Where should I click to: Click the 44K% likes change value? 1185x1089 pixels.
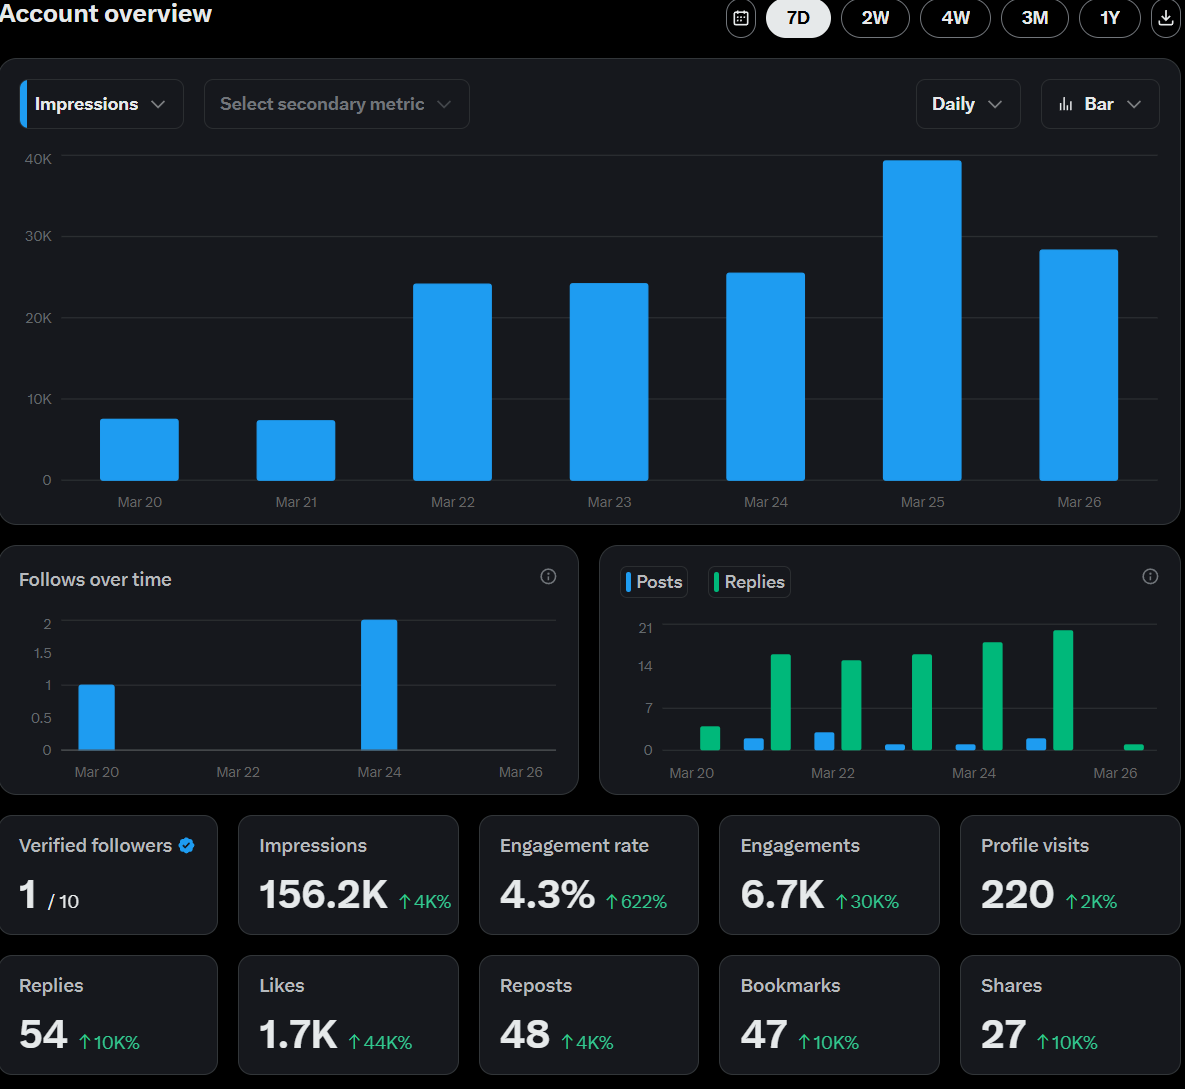pos(380,1043)
